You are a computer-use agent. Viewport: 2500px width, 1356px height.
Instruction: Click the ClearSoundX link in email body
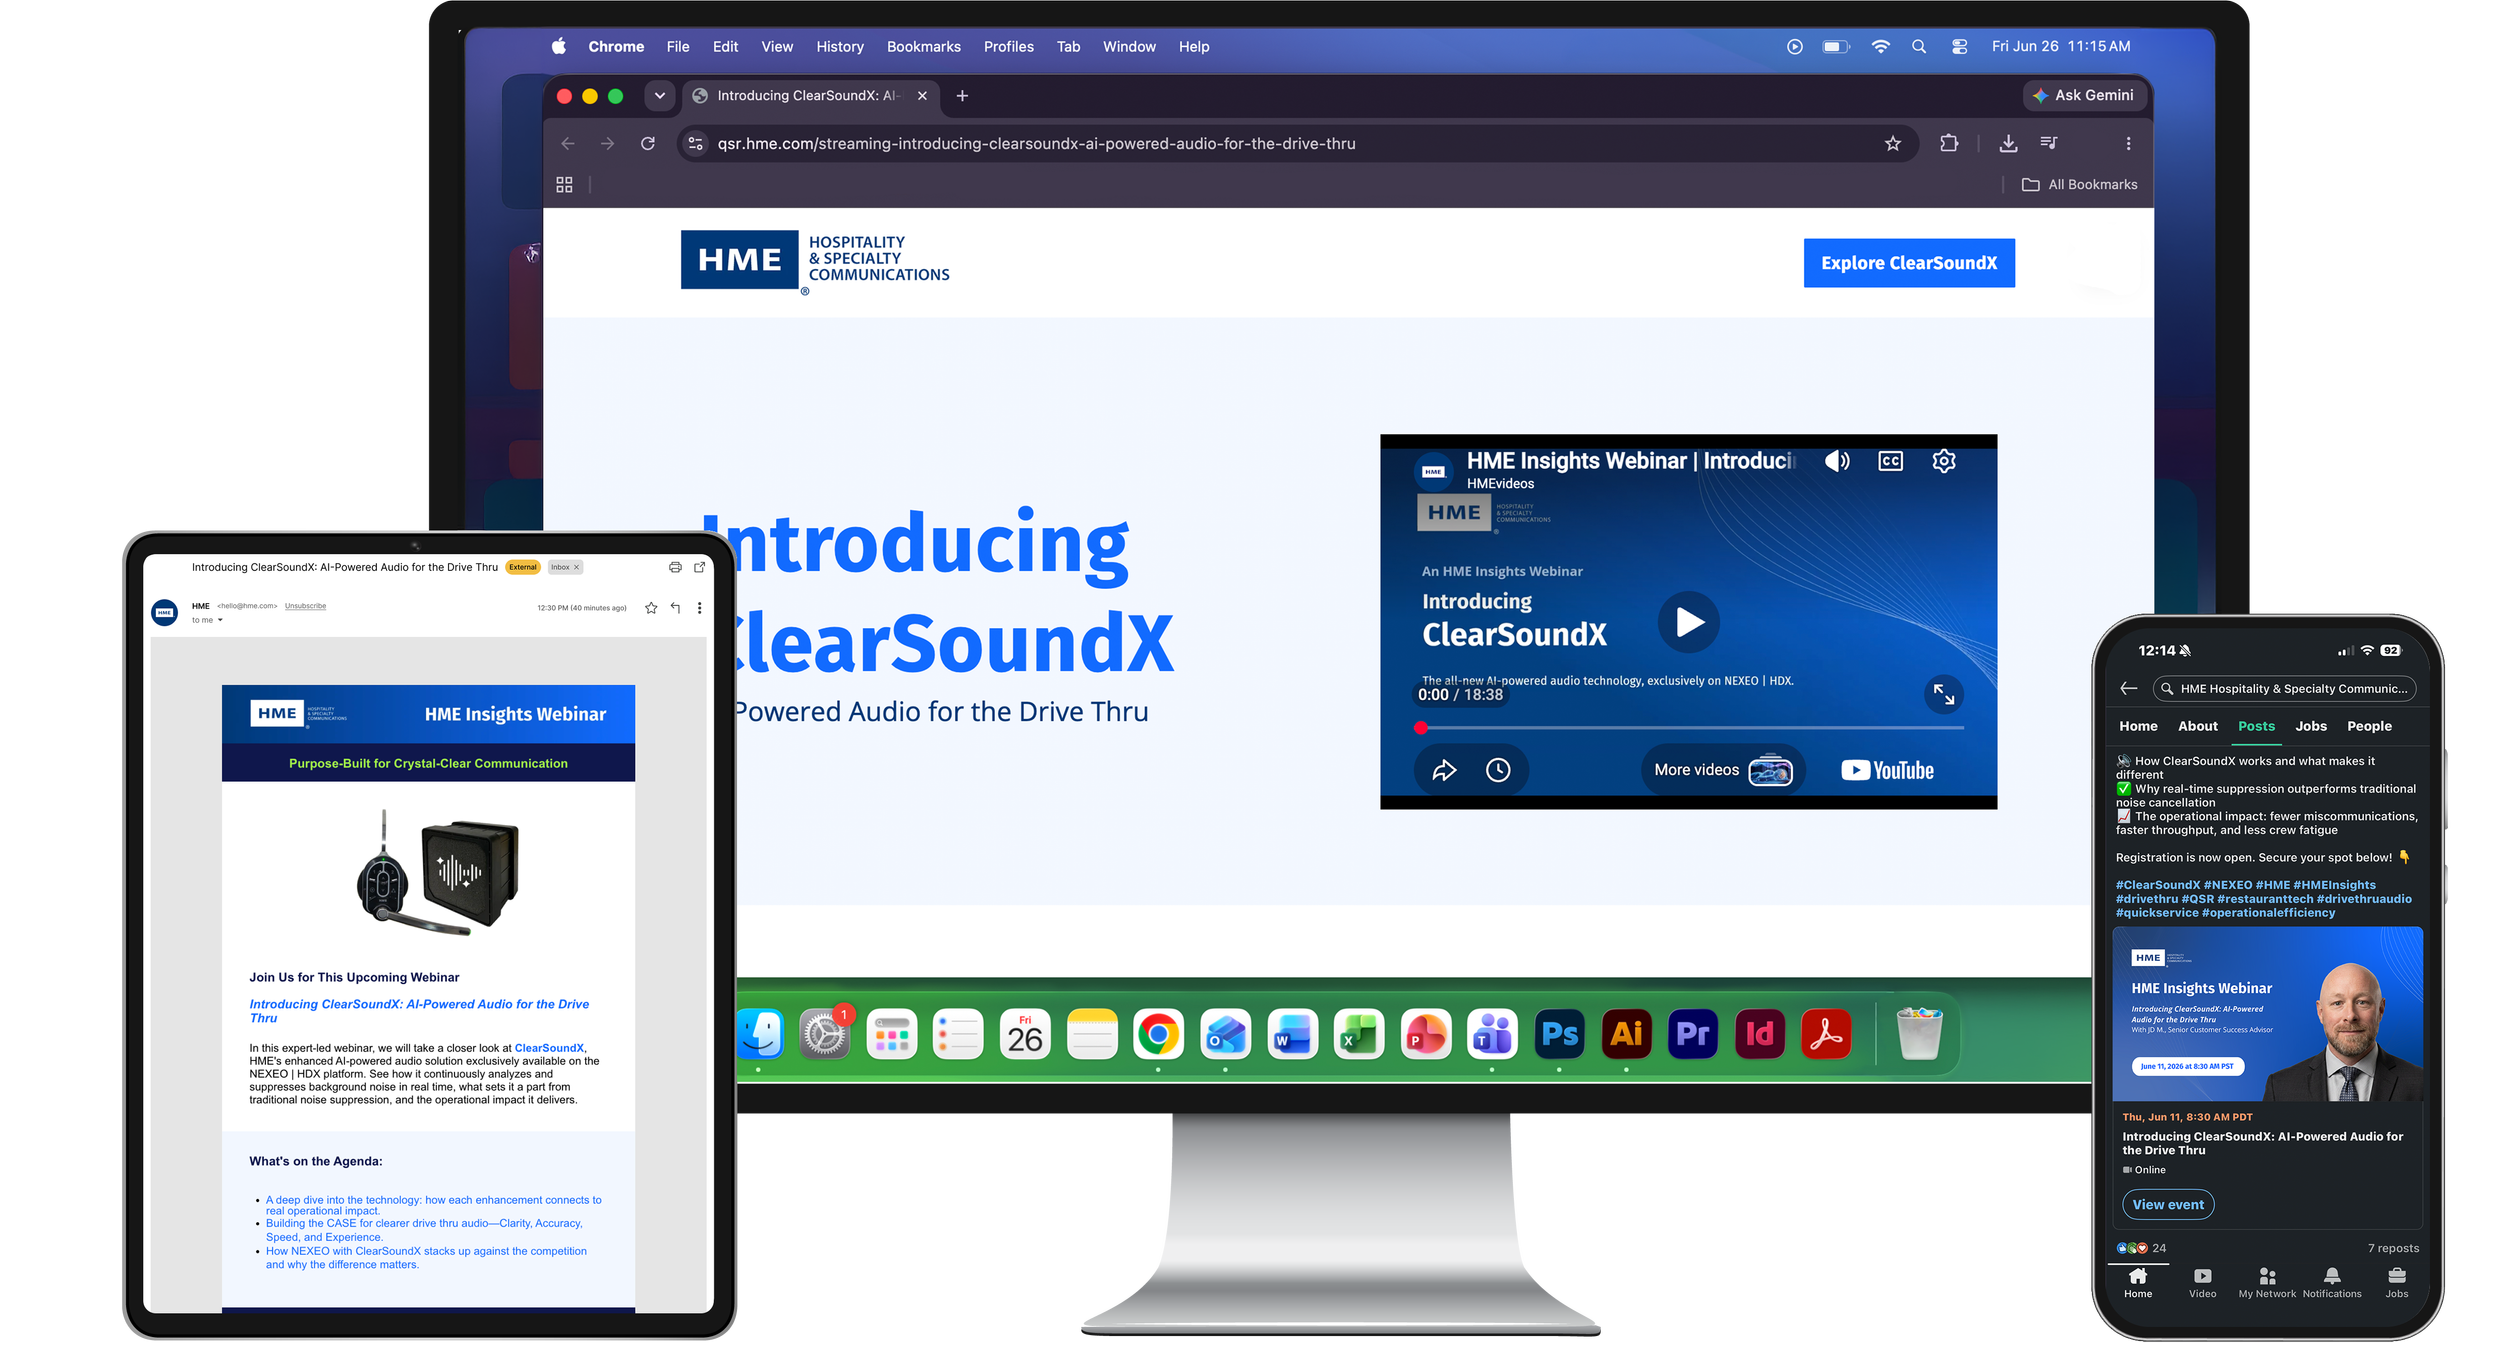click(549, 1048)
